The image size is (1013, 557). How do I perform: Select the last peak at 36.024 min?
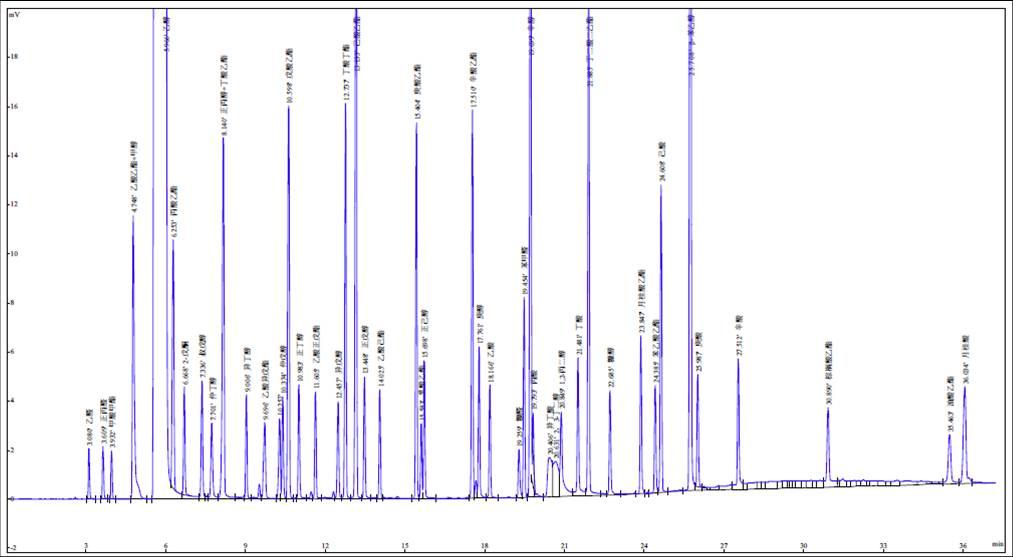[x=964, y=386]
